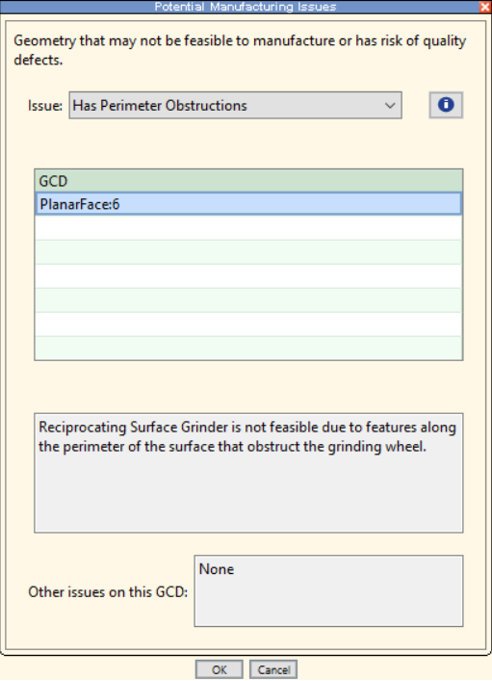Select the first empty row under PlanarFace:6
Image resolution: width=492 pixels, height=681 pixels.
[248, 228]
